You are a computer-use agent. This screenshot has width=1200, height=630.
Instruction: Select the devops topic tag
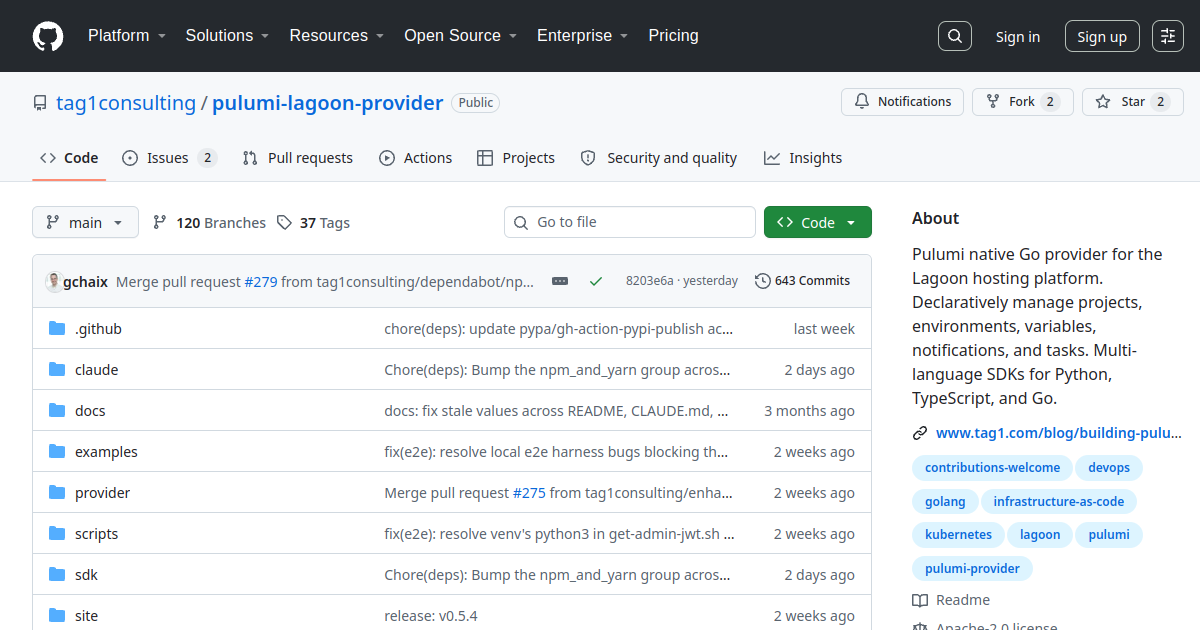[1109, 467]
